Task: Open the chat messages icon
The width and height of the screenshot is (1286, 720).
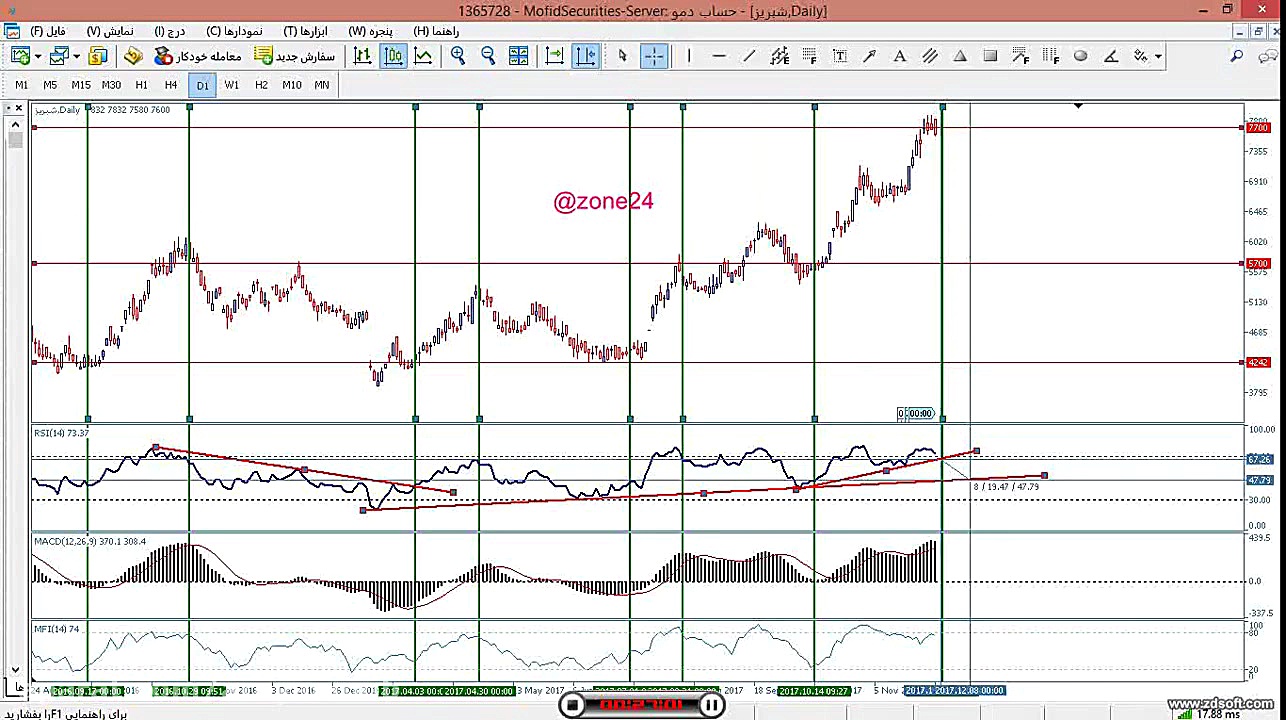Action: (1267, 56)
